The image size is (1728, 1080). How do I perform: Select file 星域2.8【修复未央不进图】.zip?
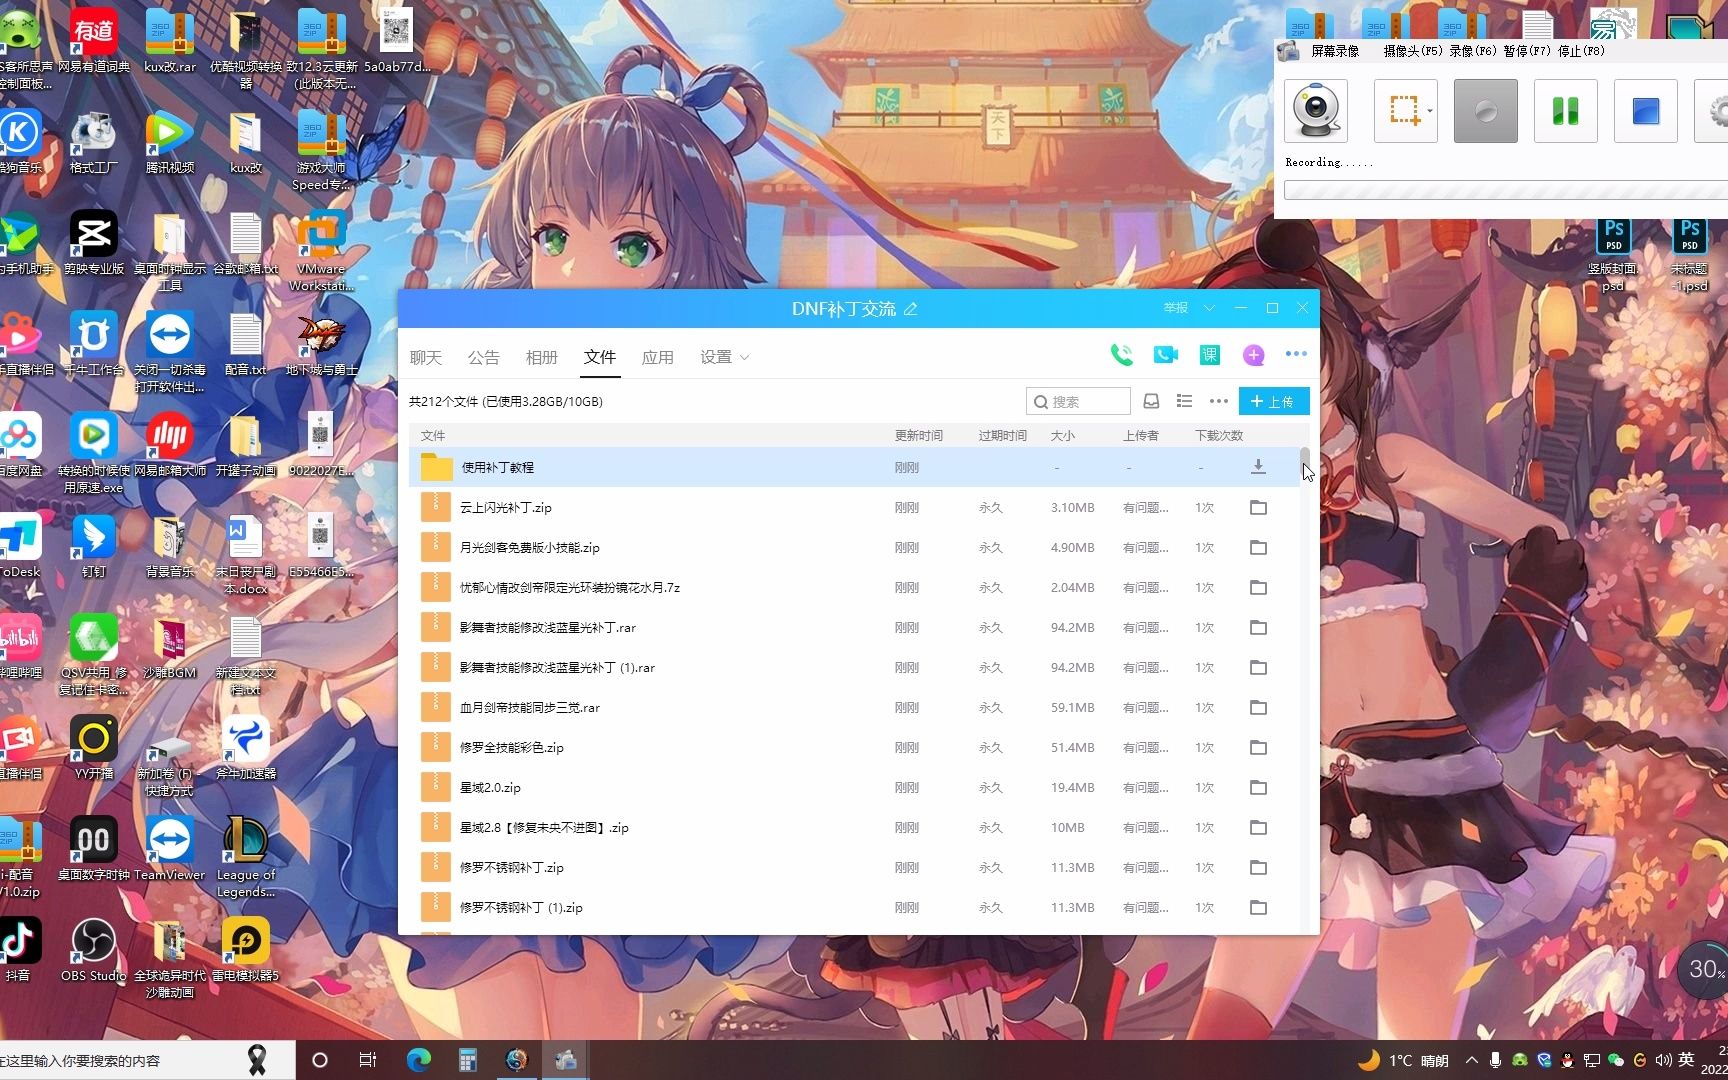click(853, 828)
